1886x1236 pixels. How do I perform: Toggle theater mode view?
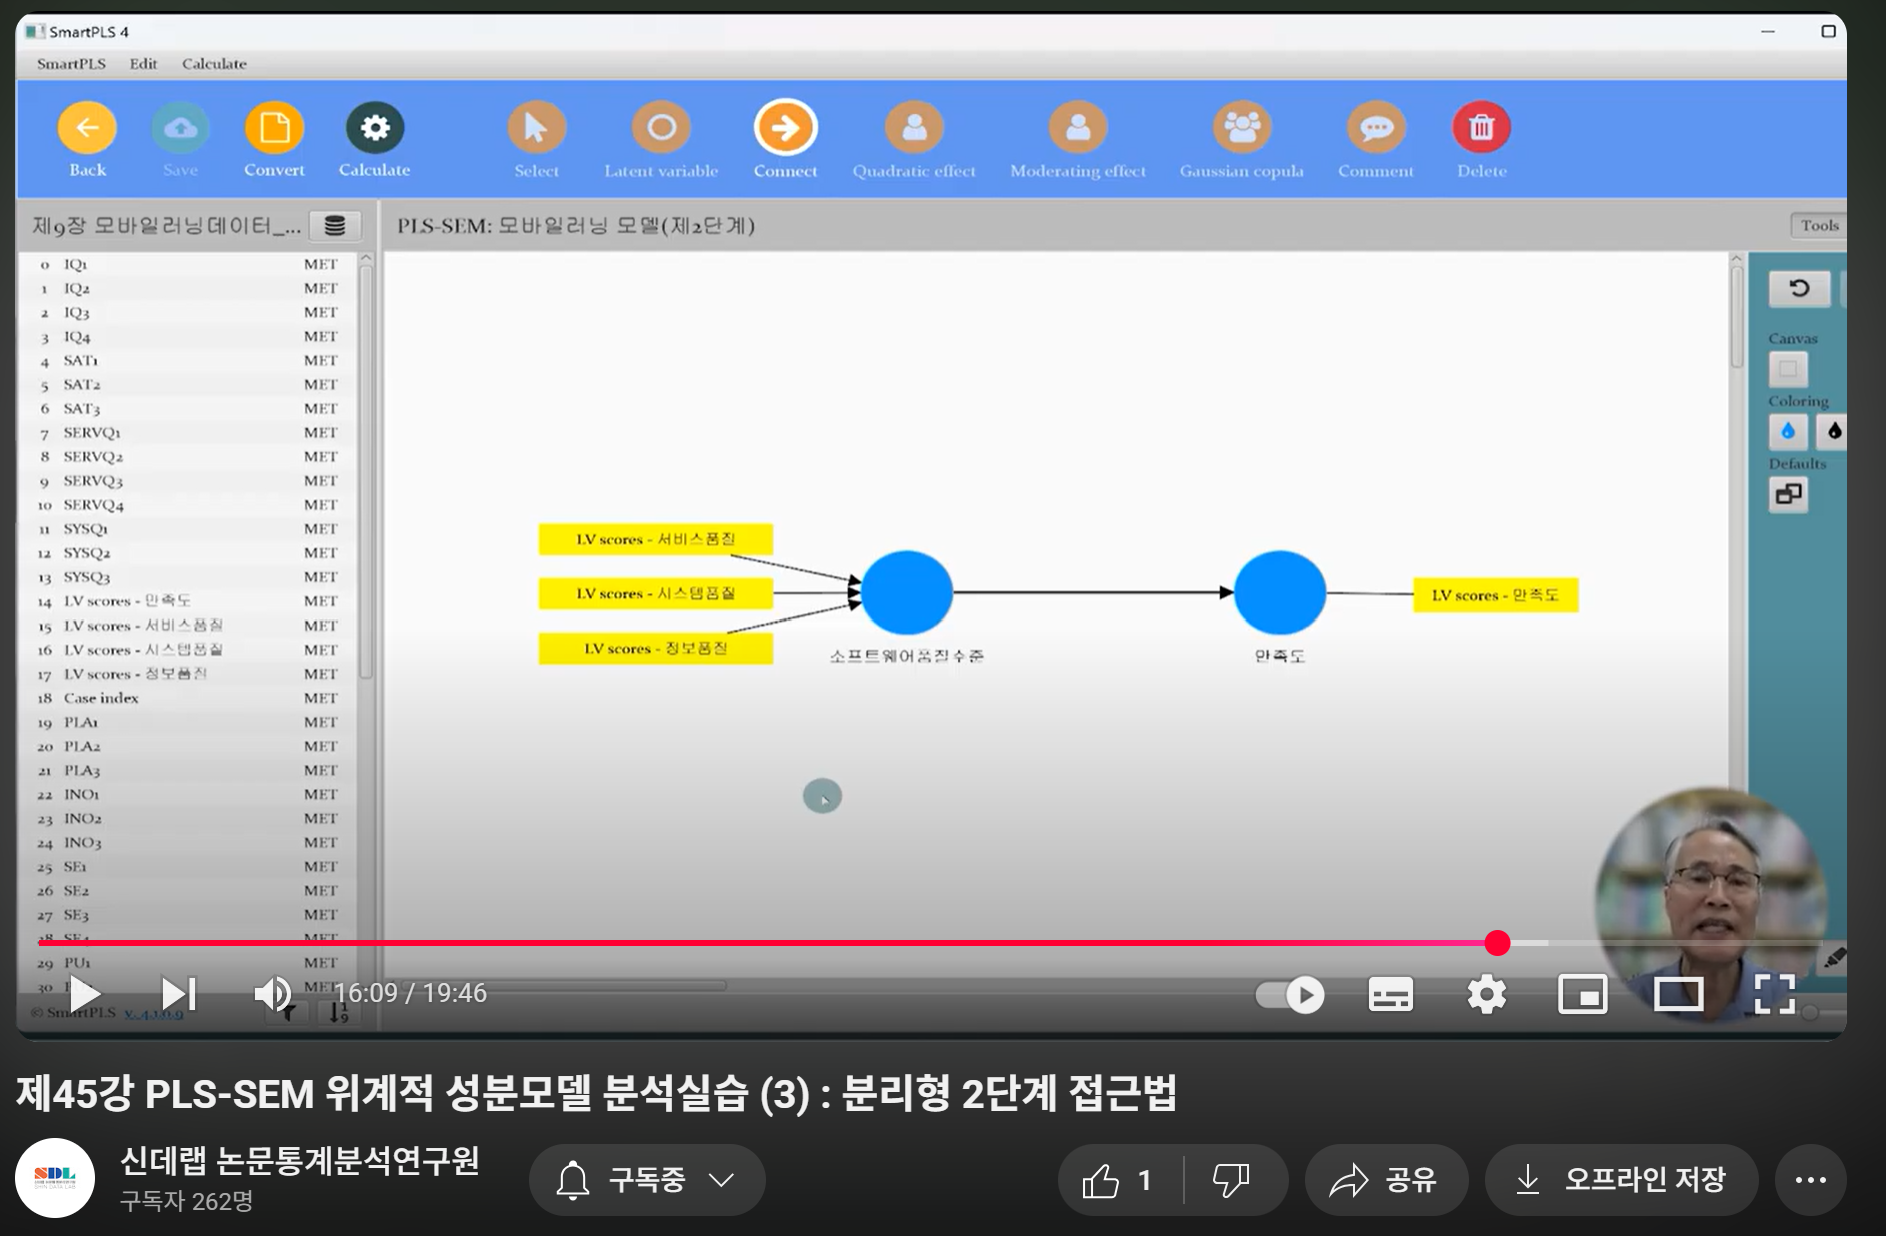point(1679,995)
